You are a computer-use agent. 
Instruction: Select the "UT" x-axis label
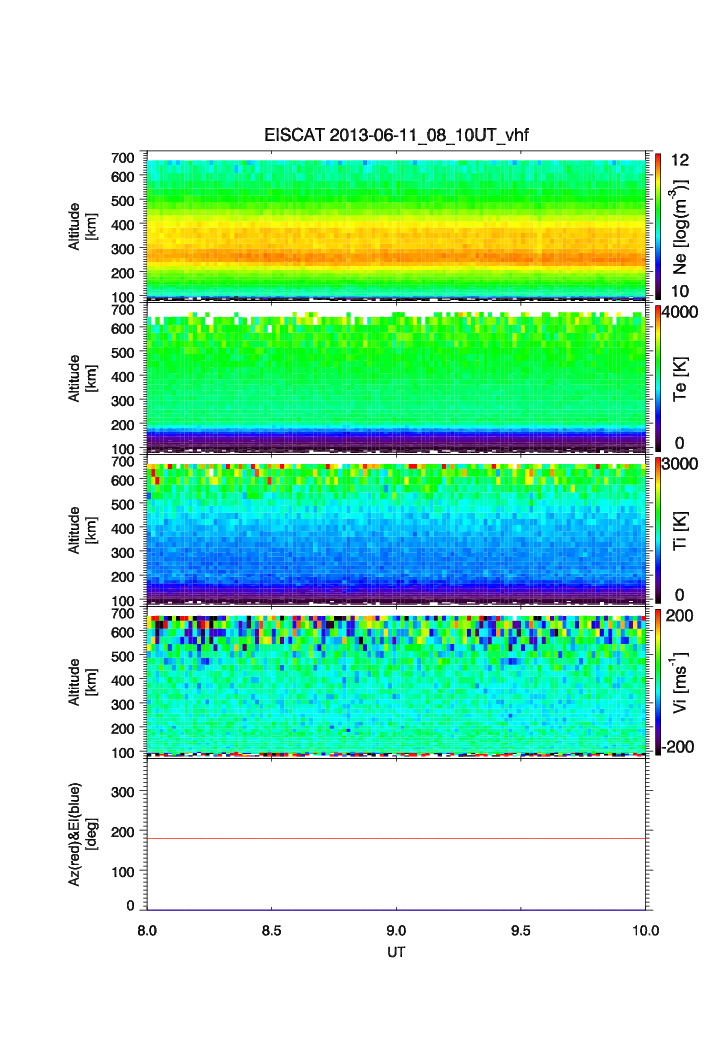(396, 951)
